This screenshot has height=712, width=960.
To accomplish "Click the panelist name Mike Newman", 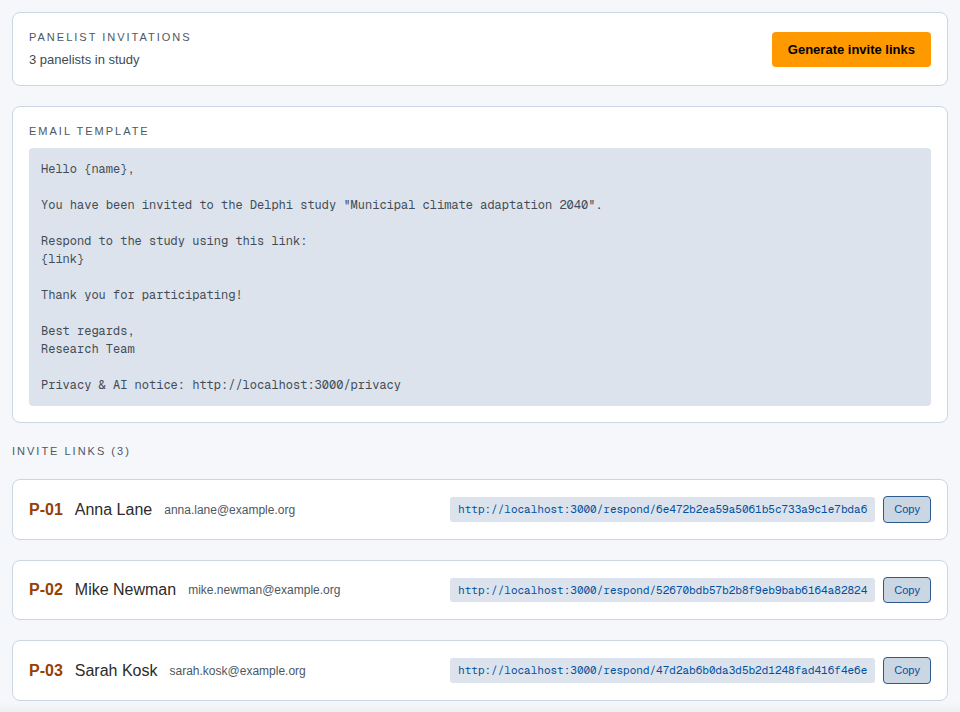I will 125,590.
